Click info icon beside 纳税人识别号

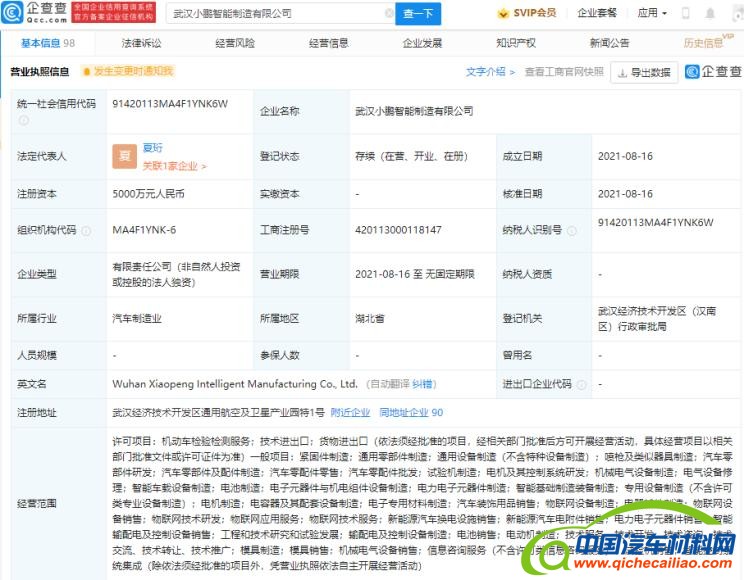(572, 231)
